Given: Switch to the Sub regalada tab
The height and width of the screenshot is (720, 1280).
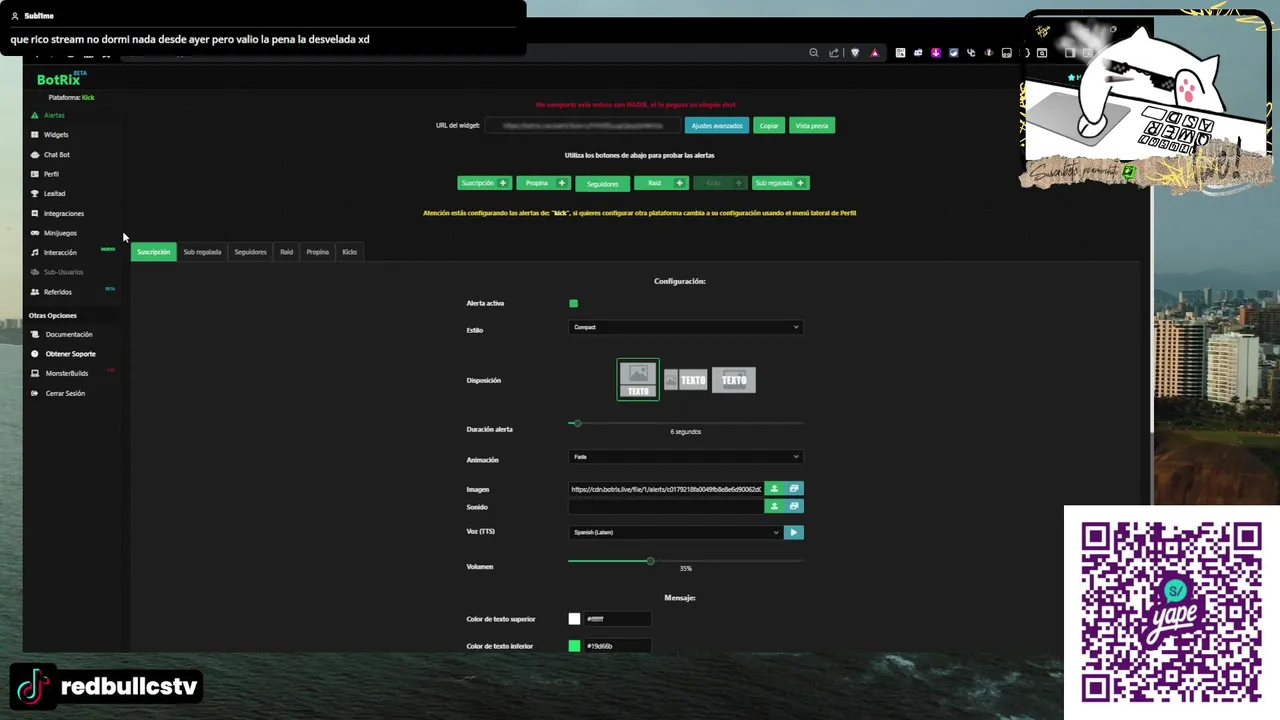Looking at the screenshot, I should pyautogui.click(x=202, y=252).
